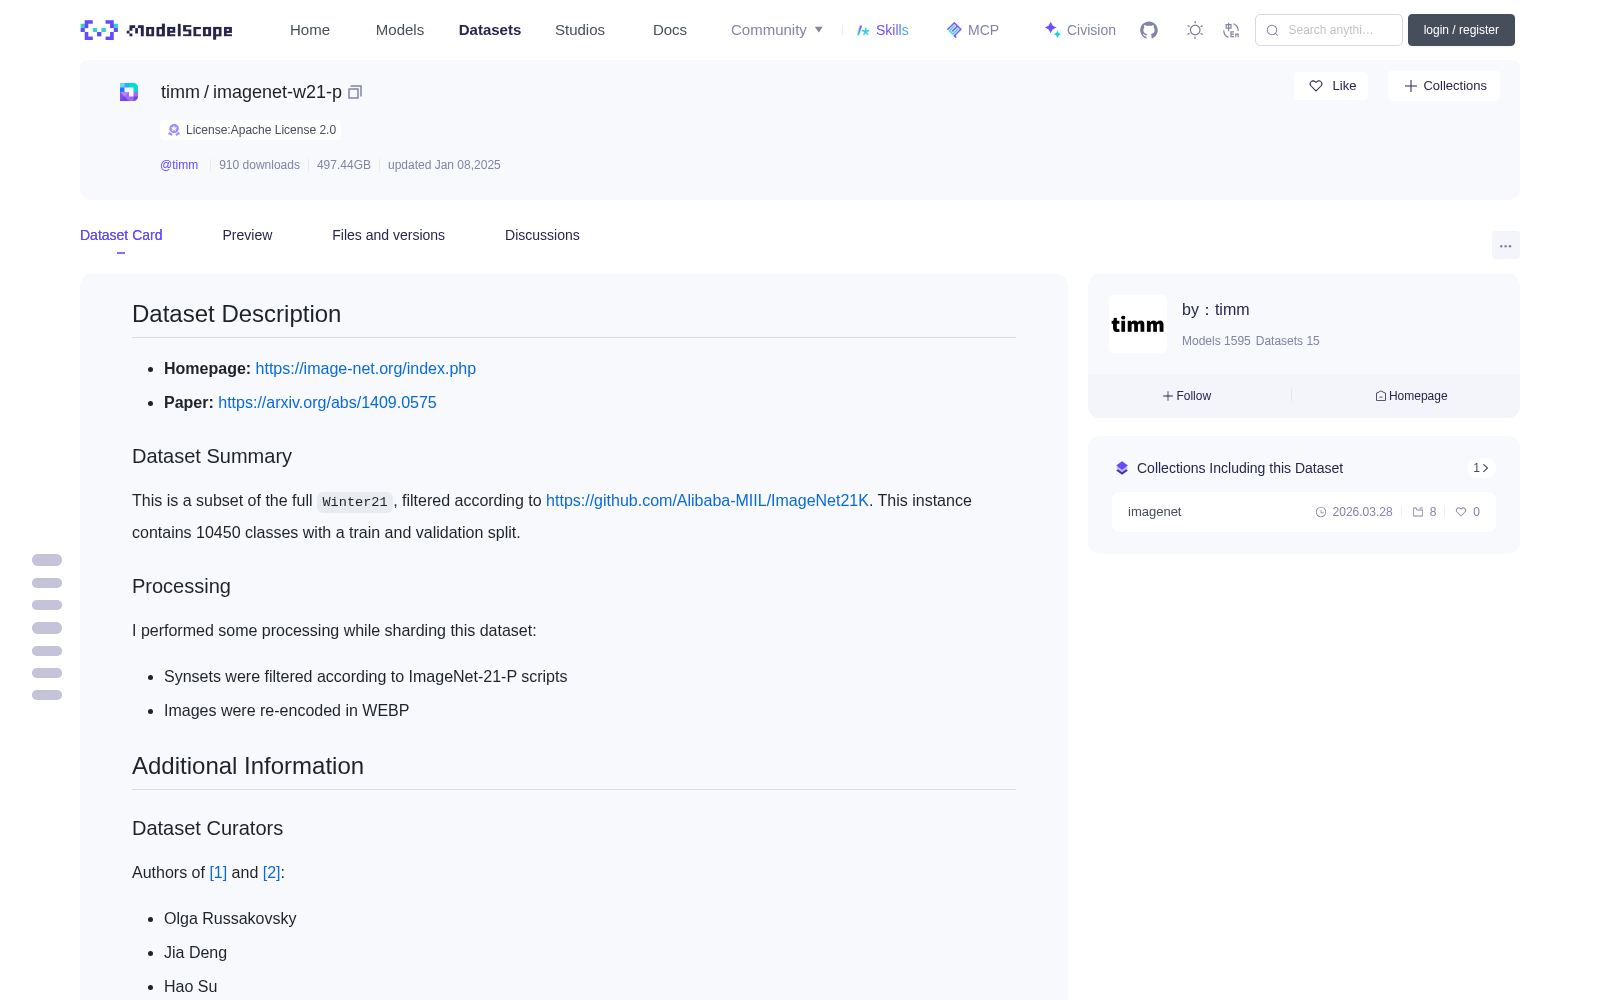Click the '910 downloads' stat

(259, 165)
